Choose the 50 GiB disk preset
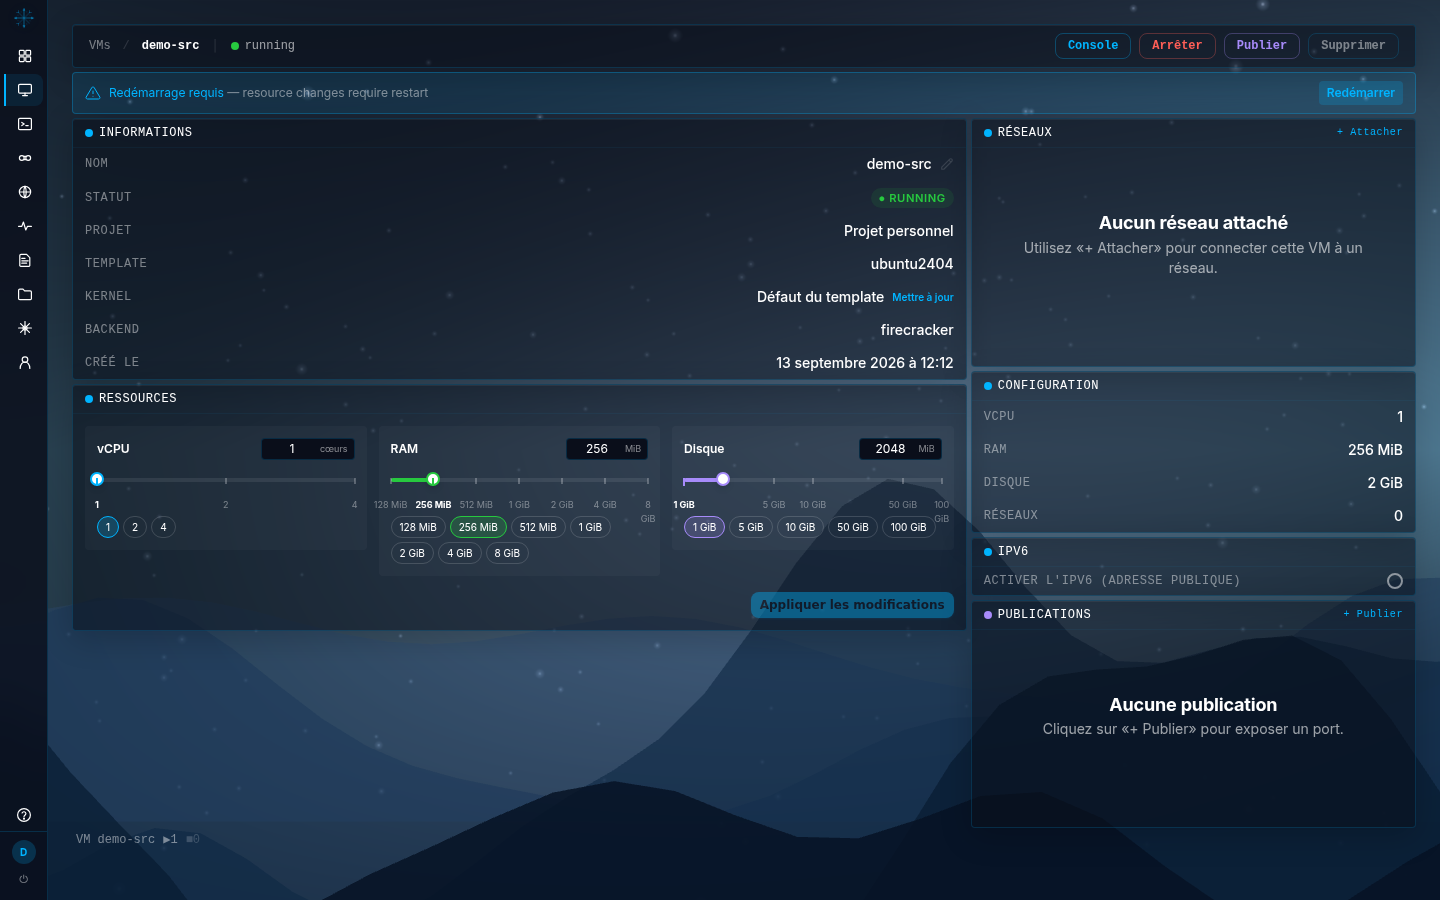1440x900 pixels. (x=853, y=527)
